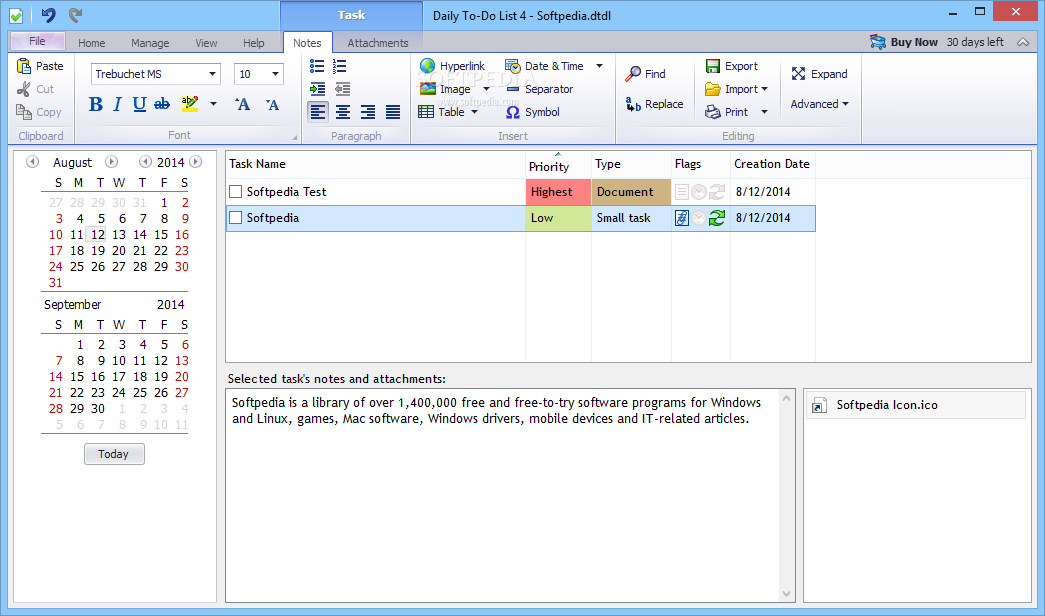Sort by Priority column header
The height and width of the screenshot is (616, 1045).
(x=558, y=165)
